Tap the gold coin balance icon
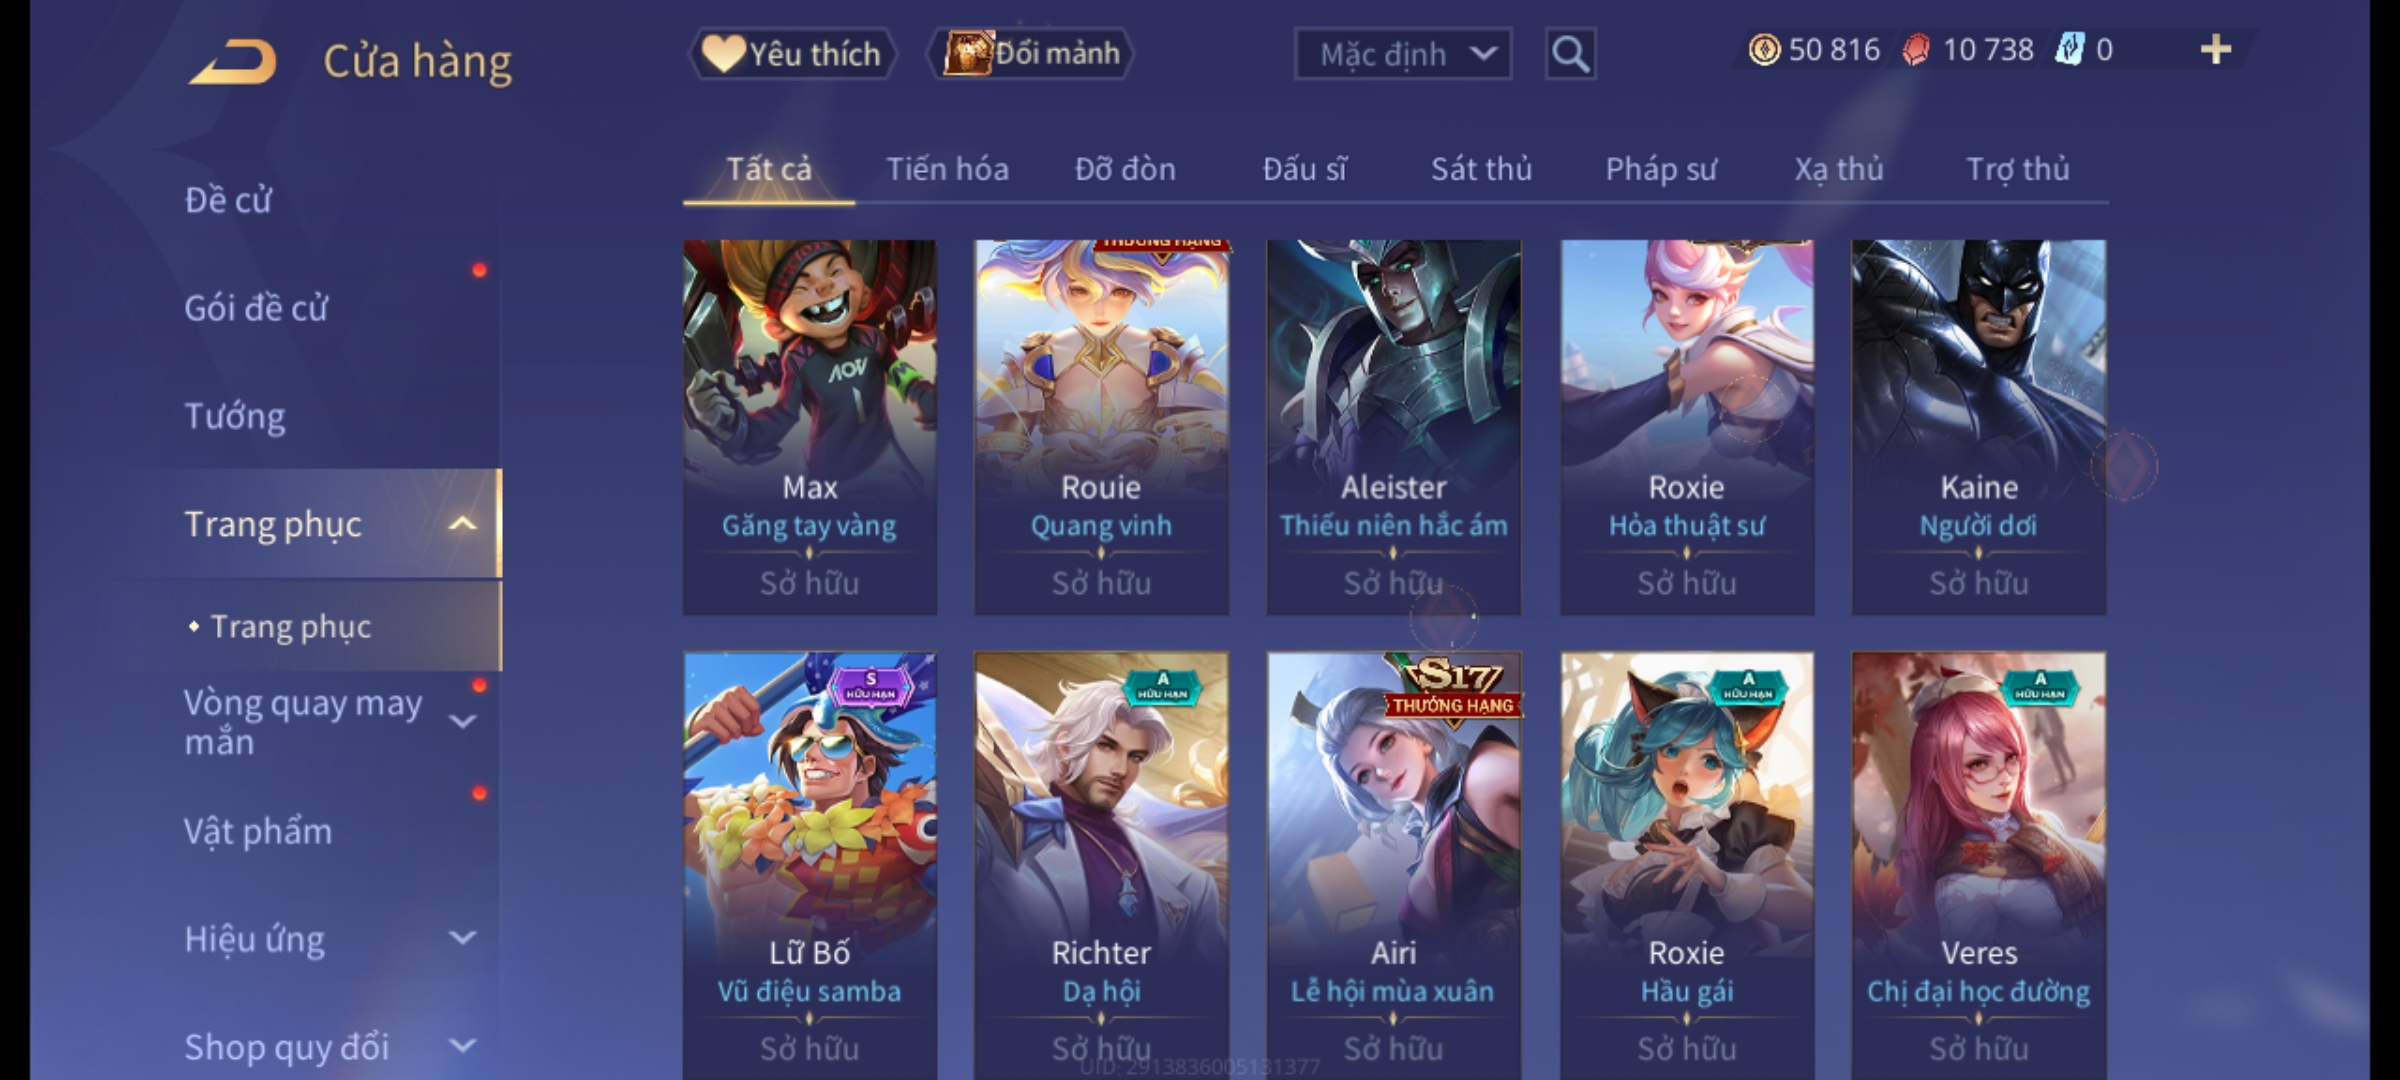2400x1080 pixels. 1764,50
